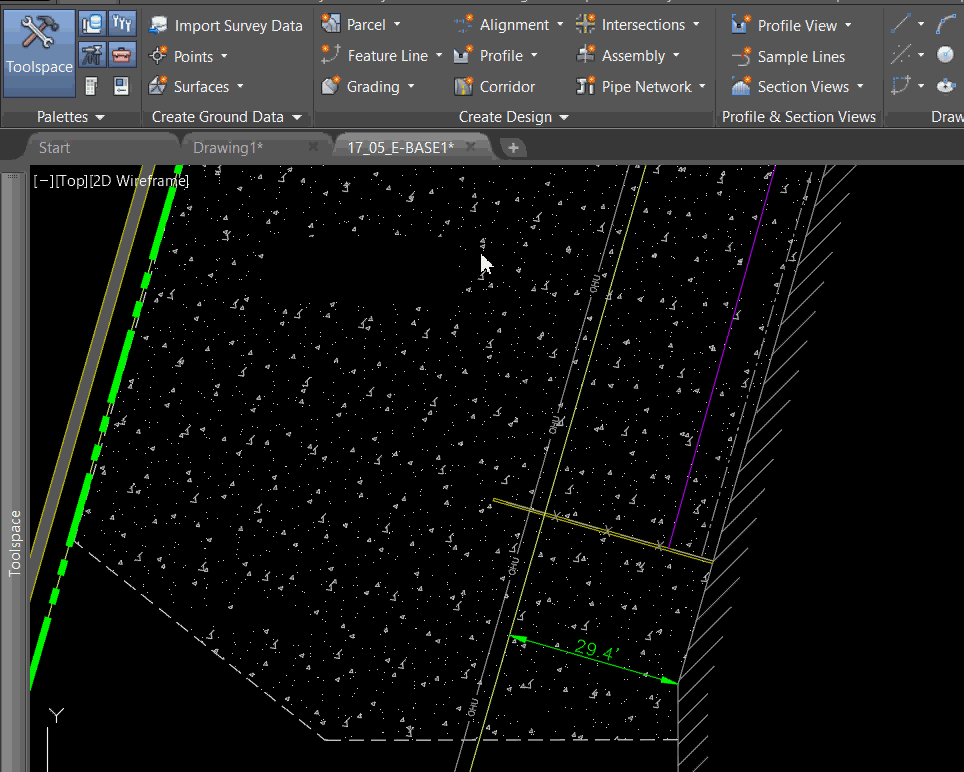Select the Circle tool in the Draw panel
The image size is (964, 772).
click(945, 55)
